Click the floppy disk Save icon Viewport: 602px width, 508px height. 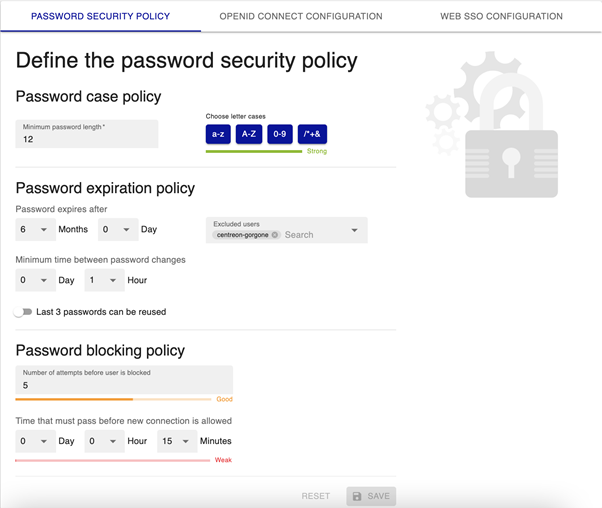tap(357, 496)
